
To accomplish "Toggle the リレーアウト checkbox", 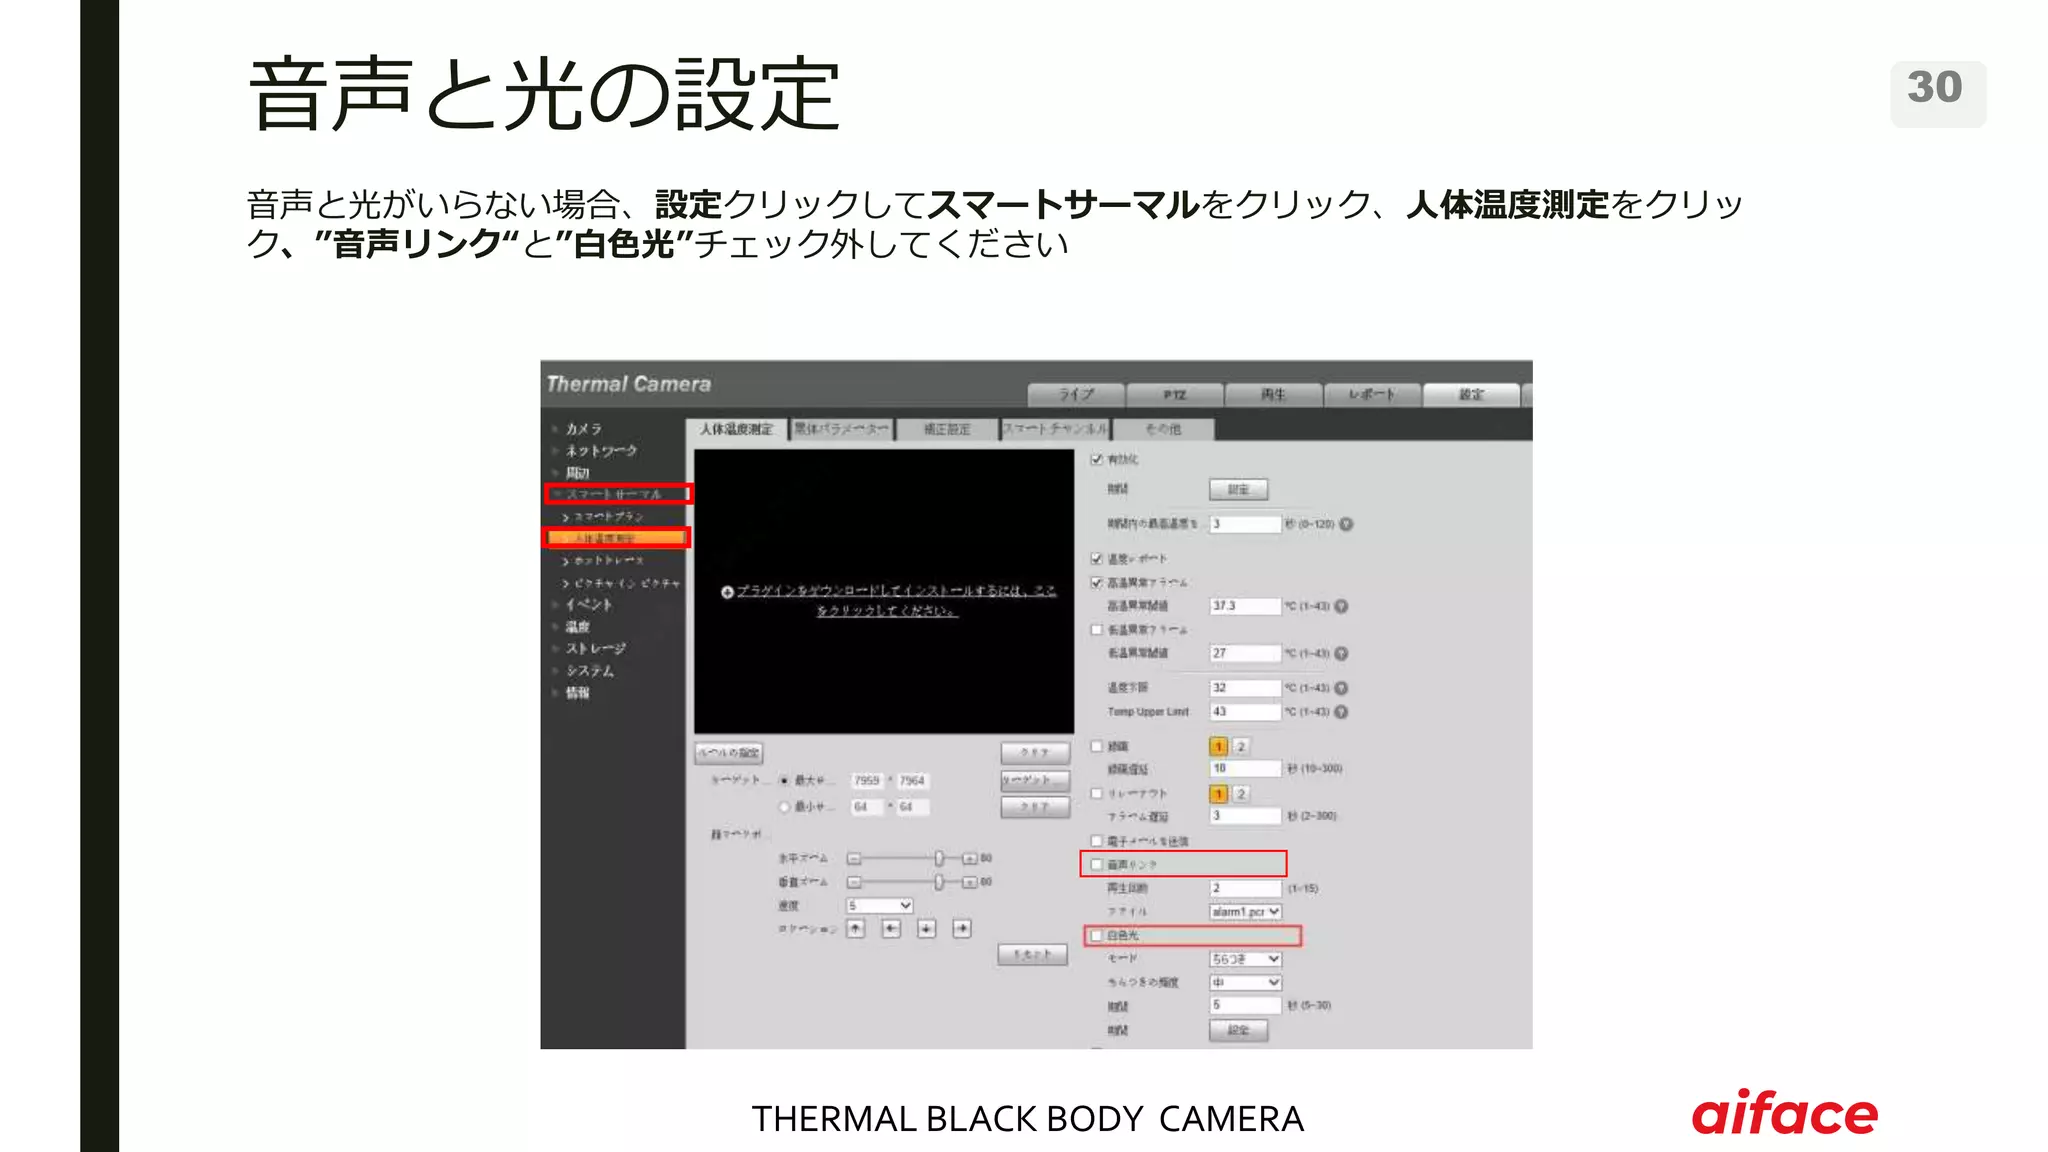I will point(1096,793).
